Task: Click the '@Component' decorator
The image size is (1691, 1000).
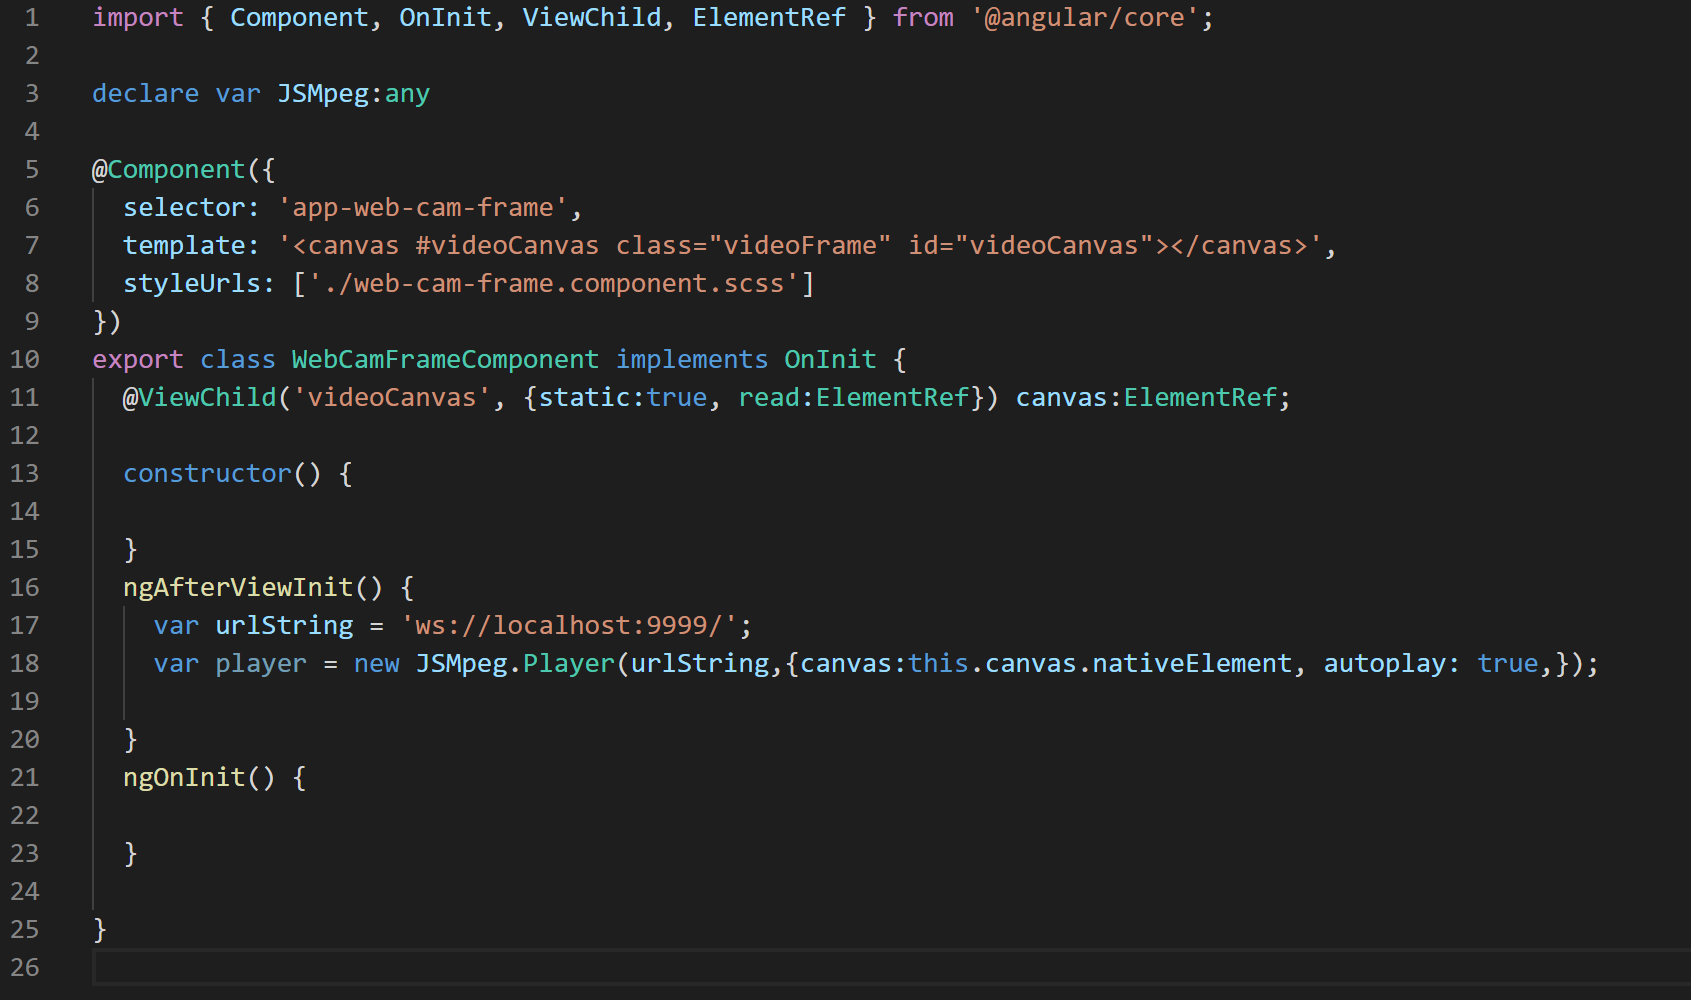Action: click(169, 170)
